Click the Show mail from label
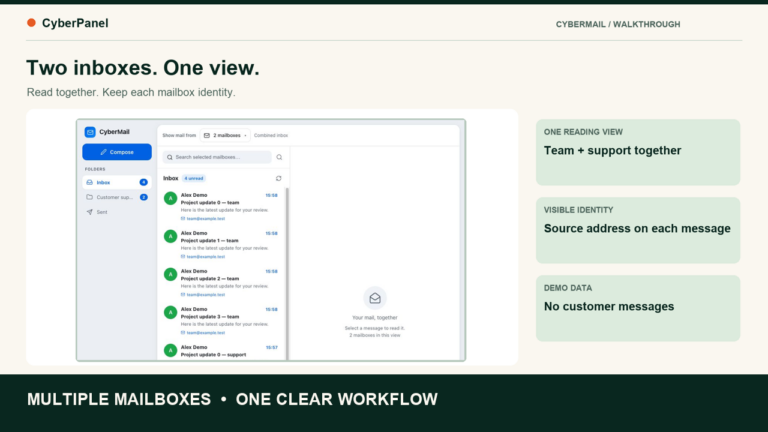The width and height of the screenshot is (768, 432). tap(179, 135)
